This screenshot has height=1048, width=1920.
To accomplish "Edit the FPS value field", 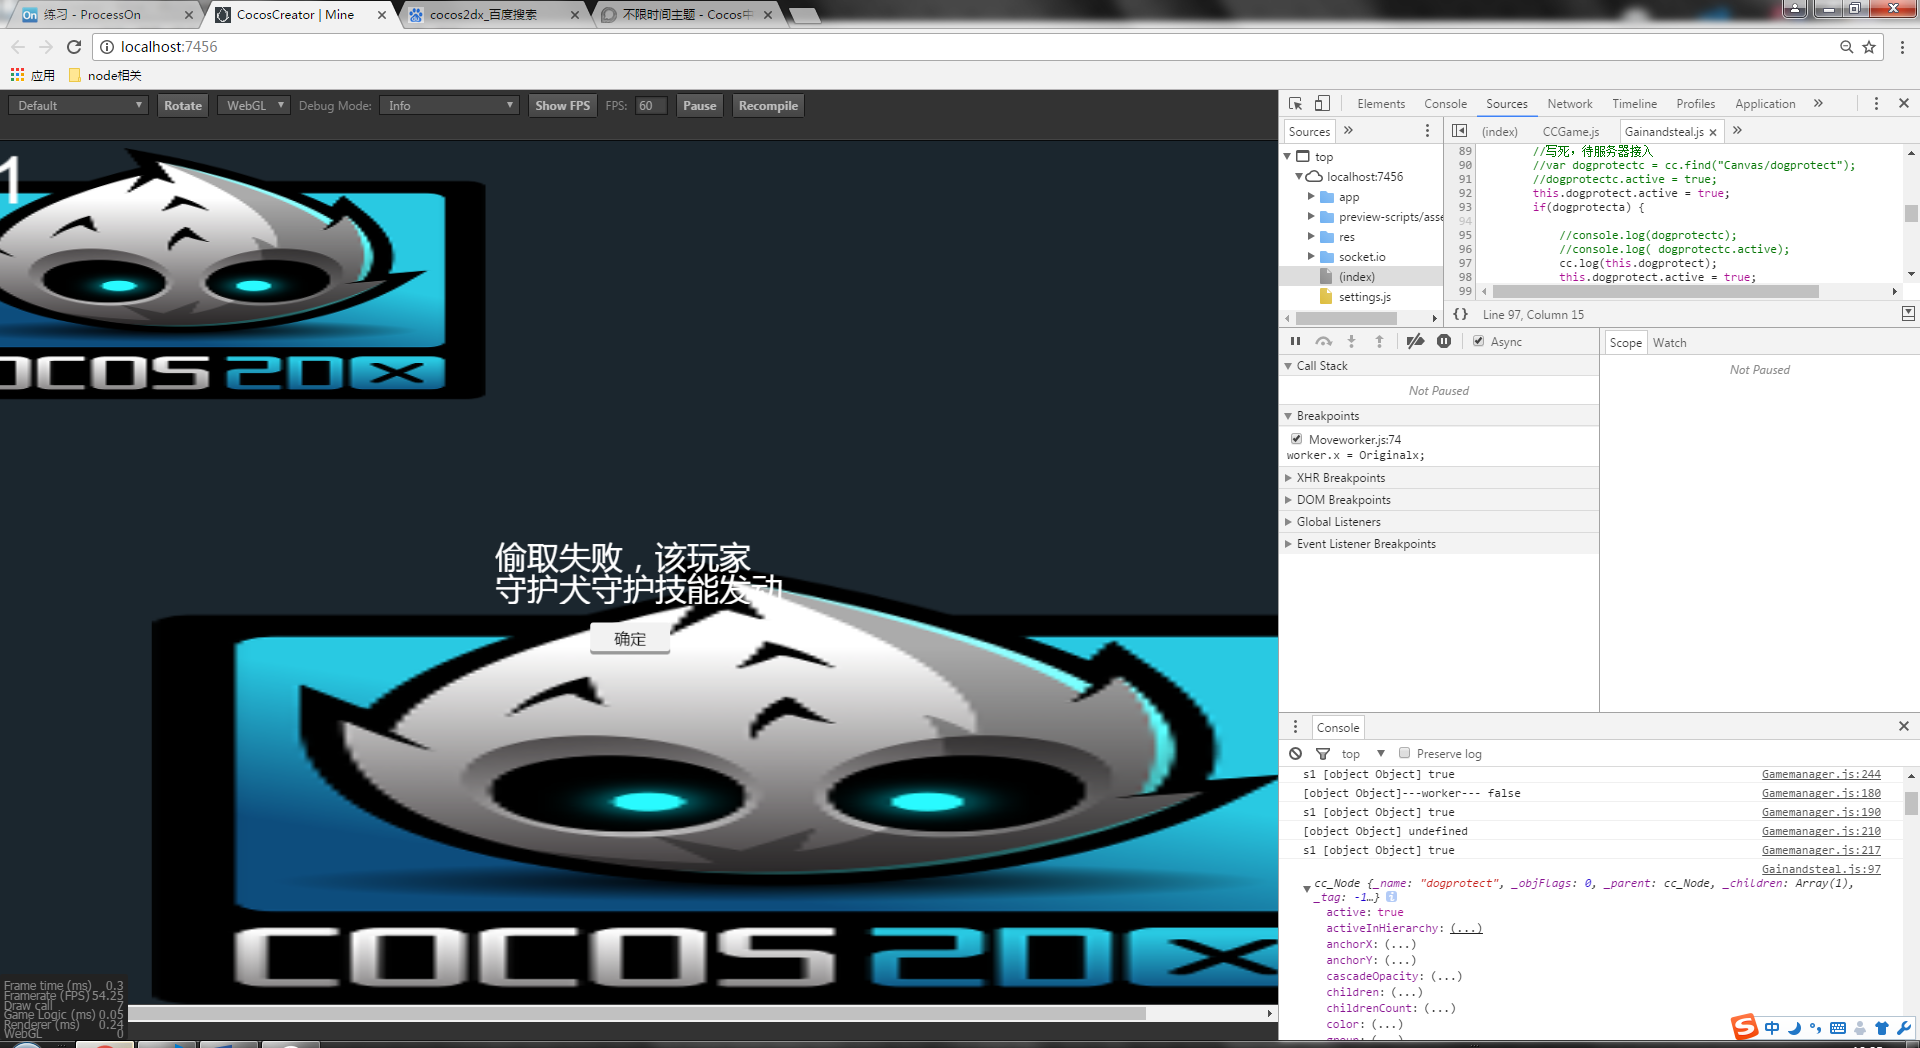I will [x=650, y=106].
